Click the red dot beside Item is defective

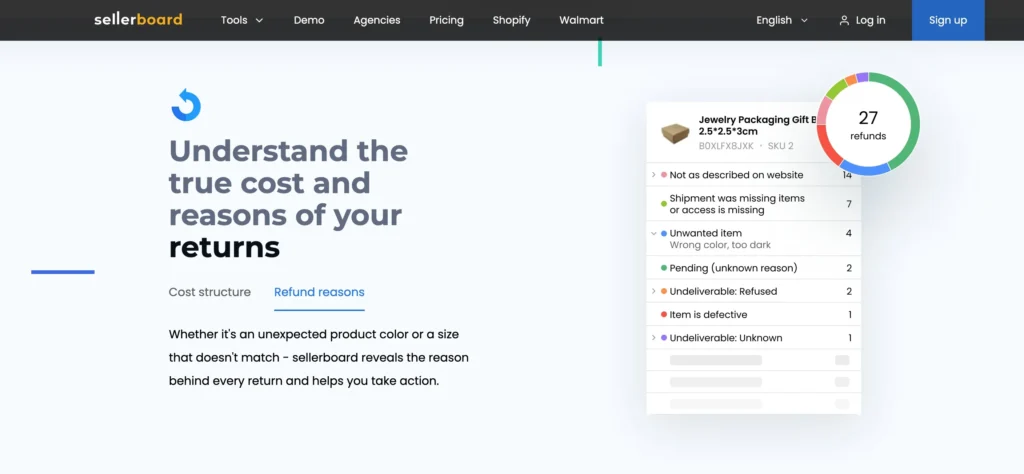(x=664, y=315)
